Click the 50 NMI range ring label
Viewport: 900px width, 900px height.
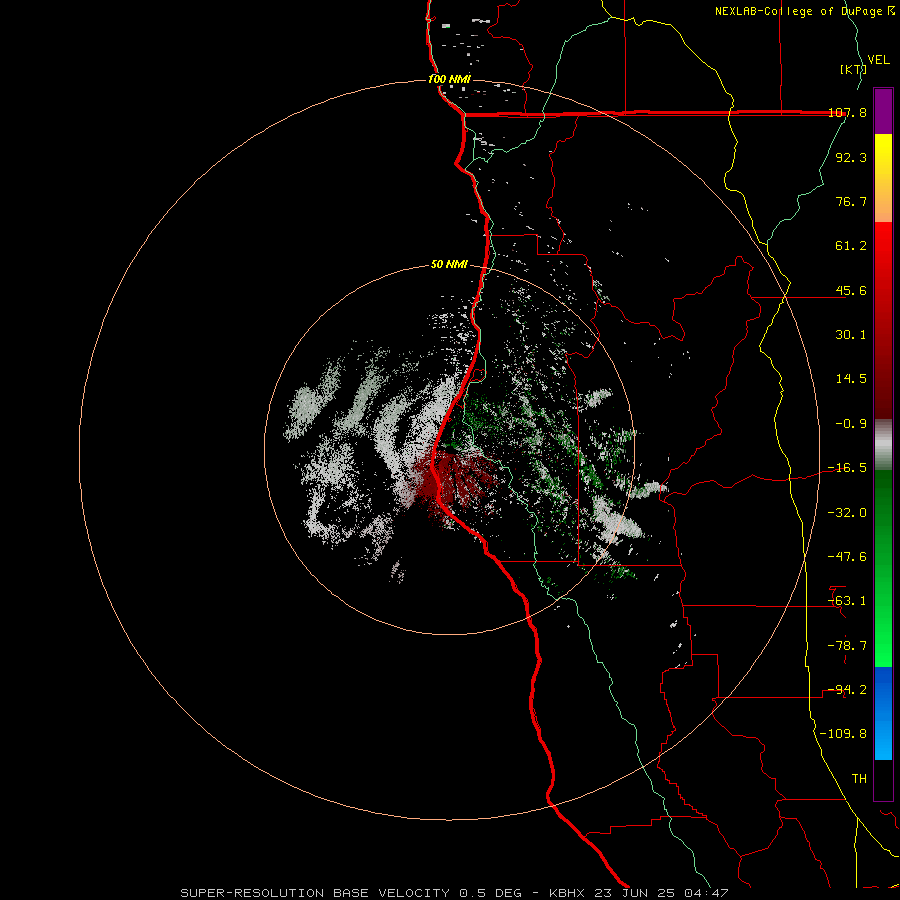[449, 265]
